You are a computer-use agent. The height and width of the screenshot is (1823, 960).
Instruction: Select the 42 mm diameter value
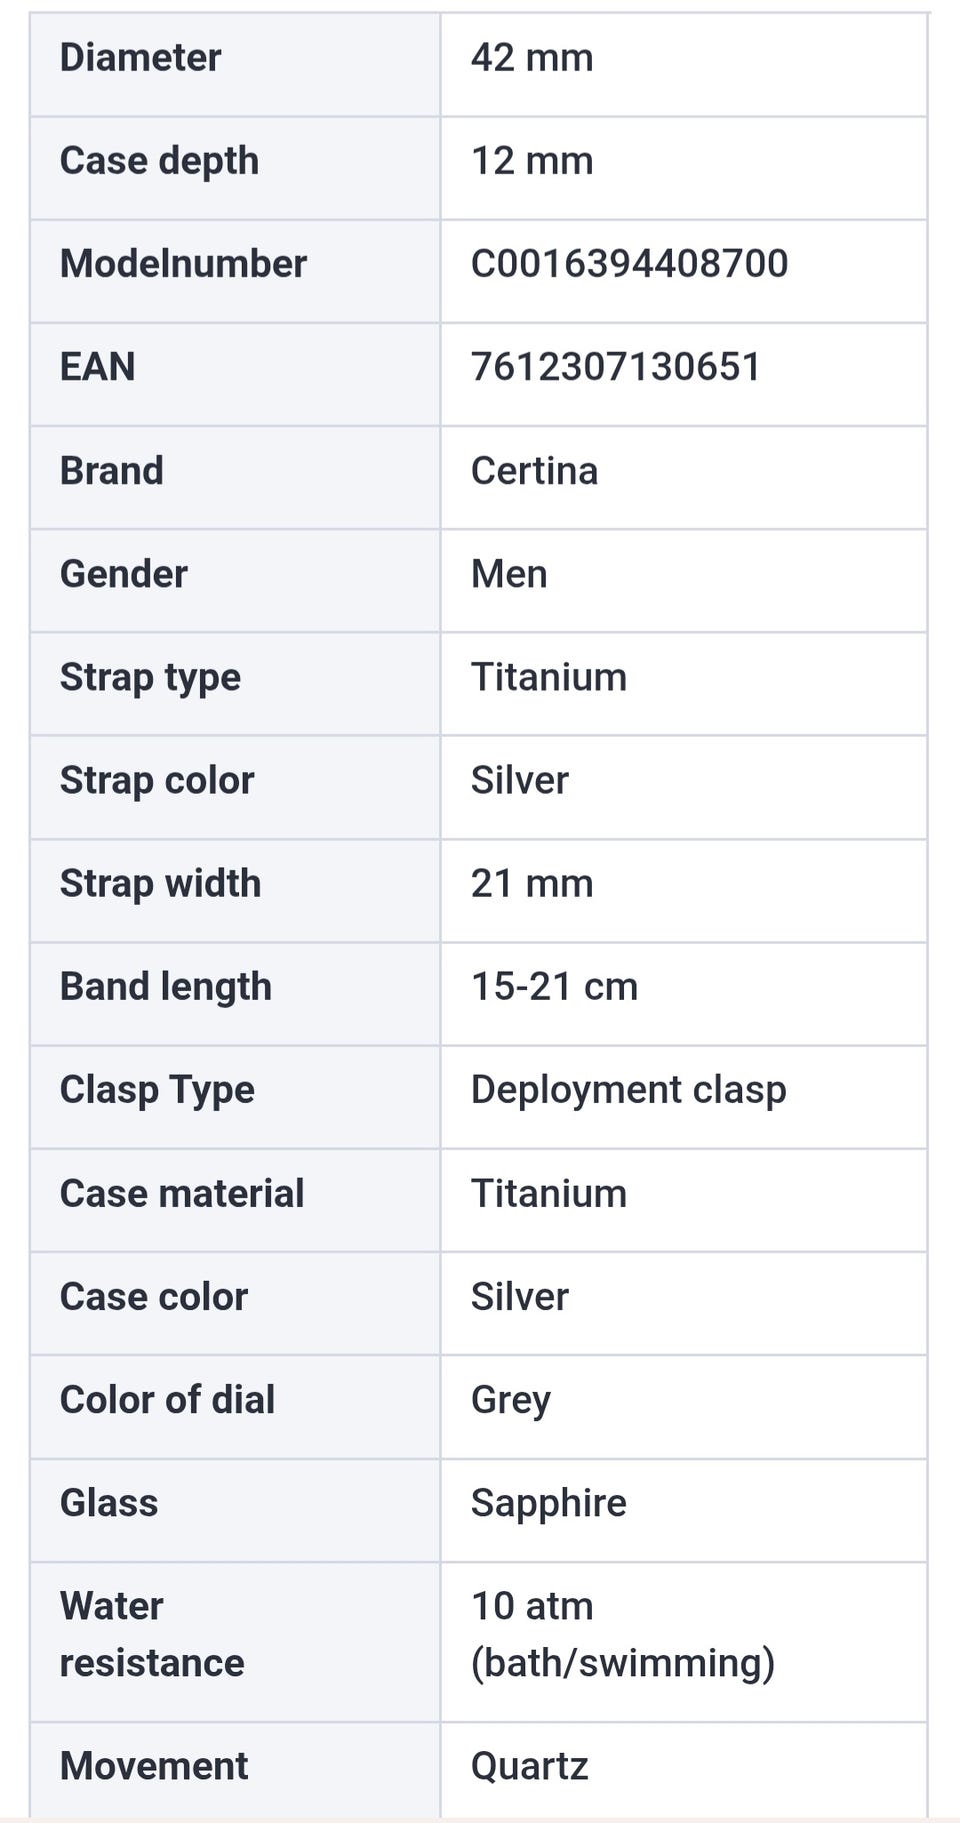tap(532, 57)
